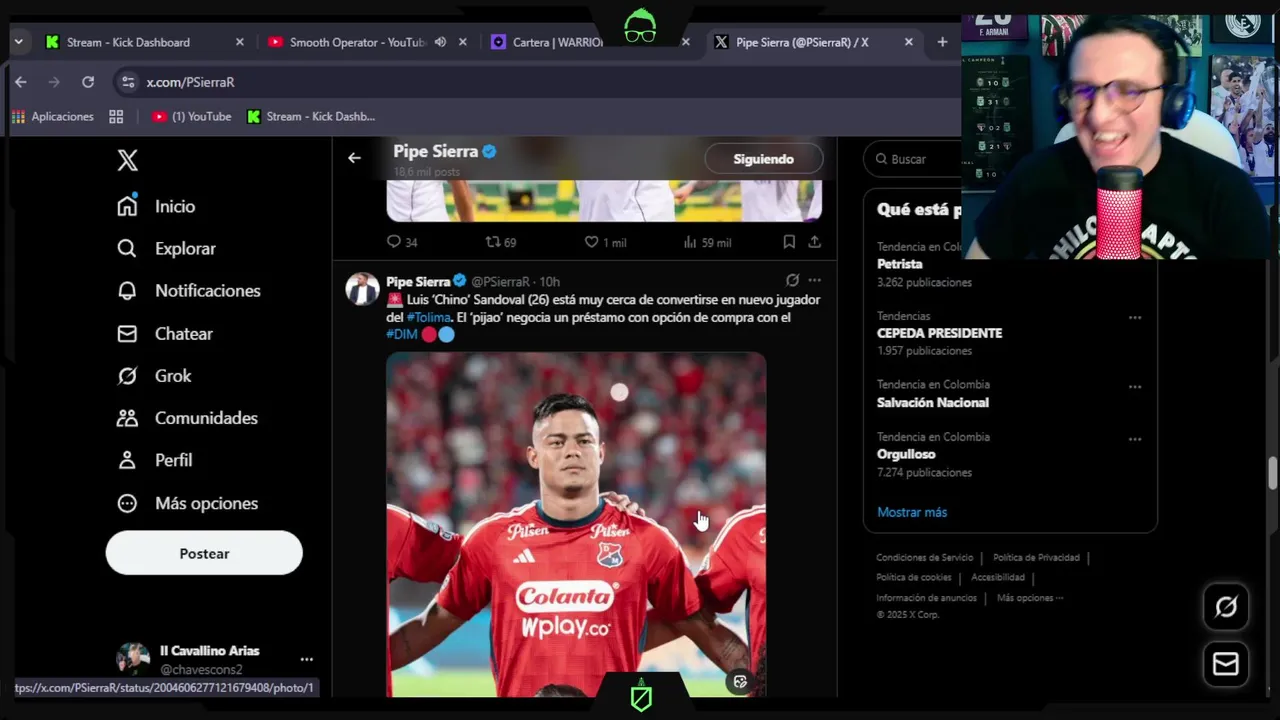Viewport: 1280px width, 720px height.
Task: Click browser forward button
Action: tap(54, 82)
